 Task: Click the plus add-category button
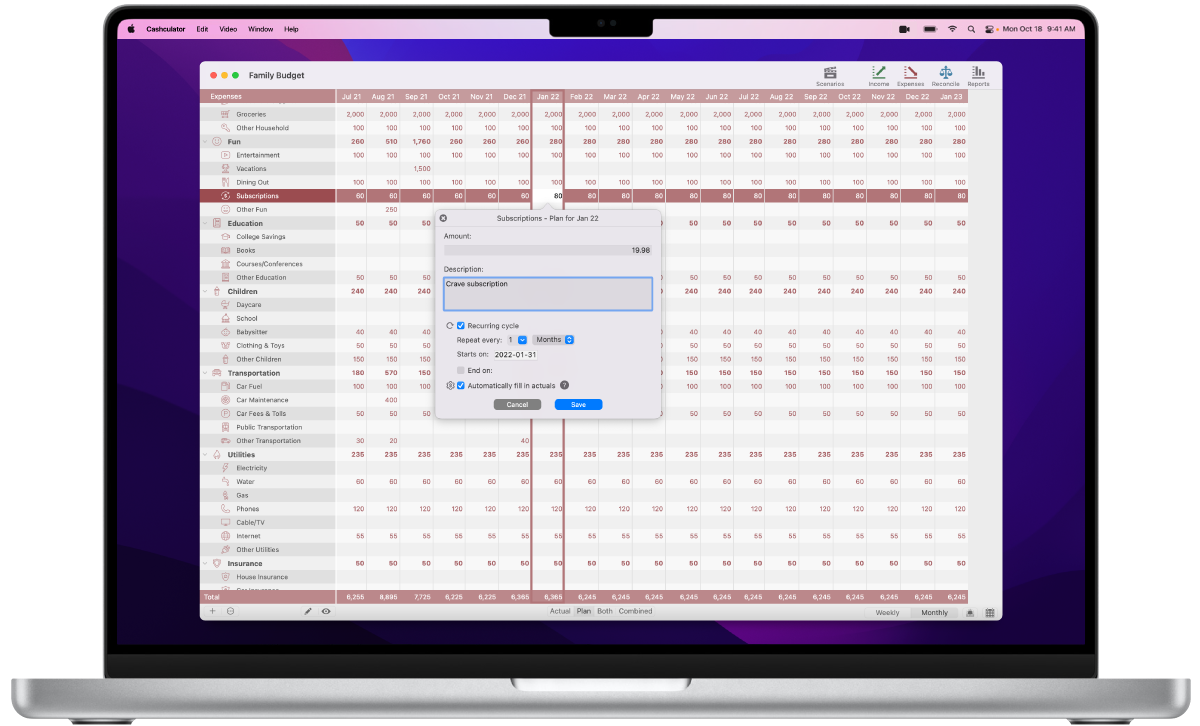[212, 611]
